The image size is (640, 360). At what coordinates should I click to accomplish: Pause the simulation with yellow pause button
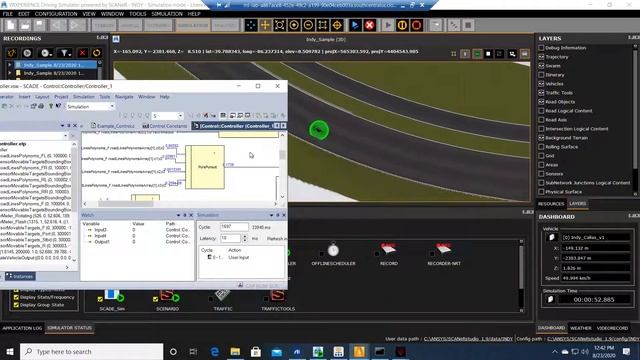402,25
